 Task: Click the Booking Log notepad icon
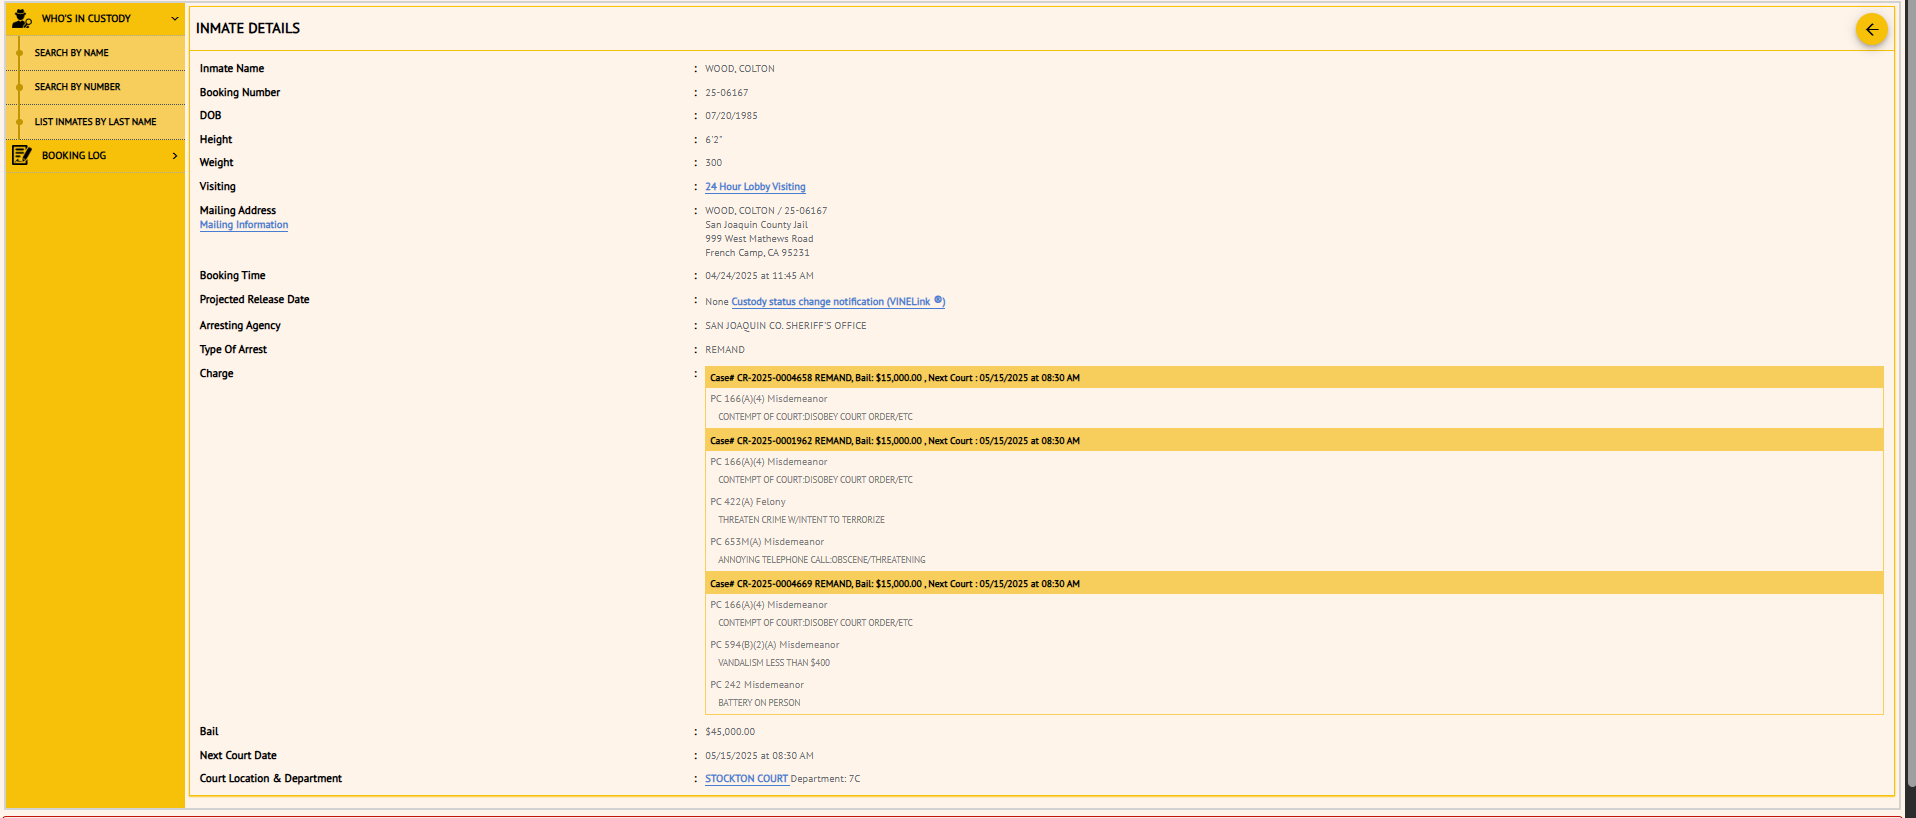(x=22, y=155)
